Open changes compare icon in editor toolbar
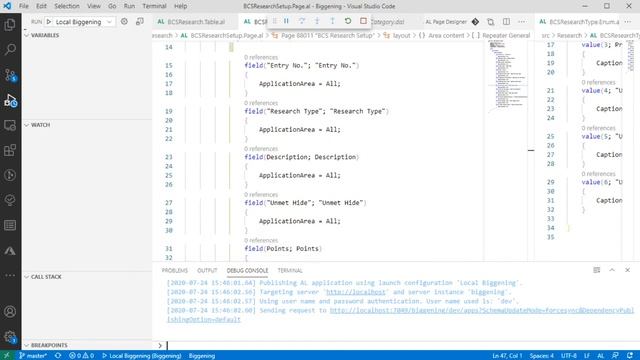 click(491, 22)
